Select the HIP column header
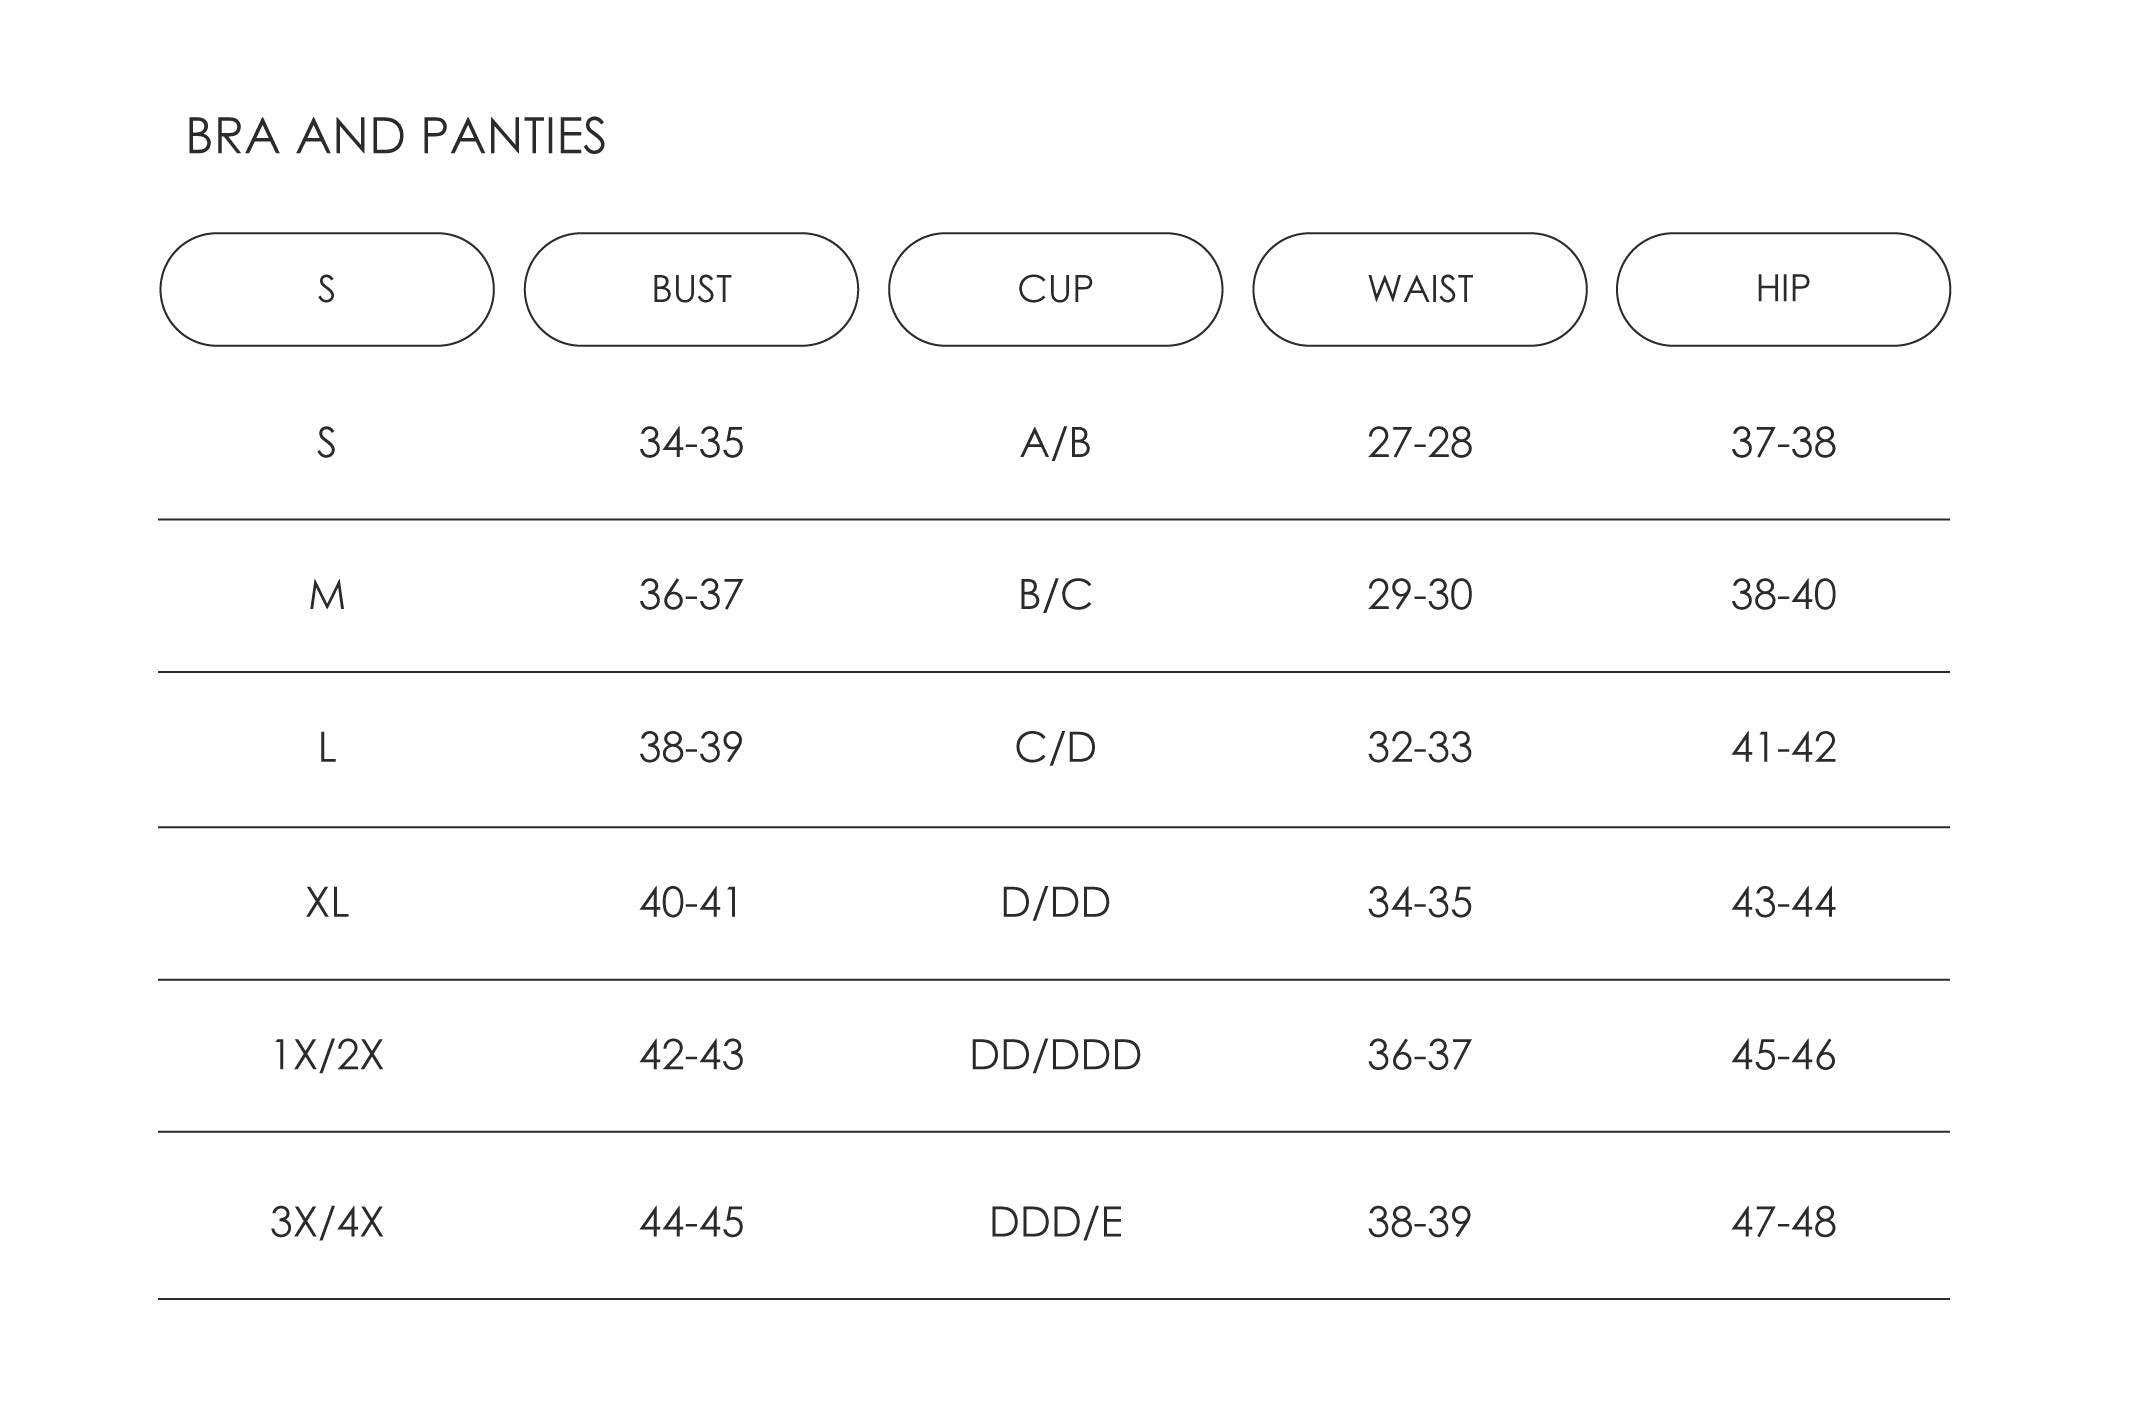This screenshot has height=1426, width=2142. (x=1783, y=290)
